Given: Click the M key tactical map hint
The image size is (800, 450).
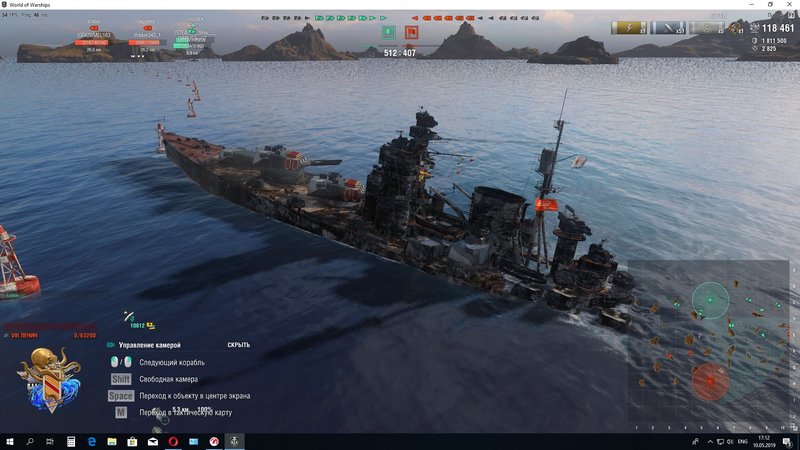Looking at the screenshot, I should tap(121, 412).
